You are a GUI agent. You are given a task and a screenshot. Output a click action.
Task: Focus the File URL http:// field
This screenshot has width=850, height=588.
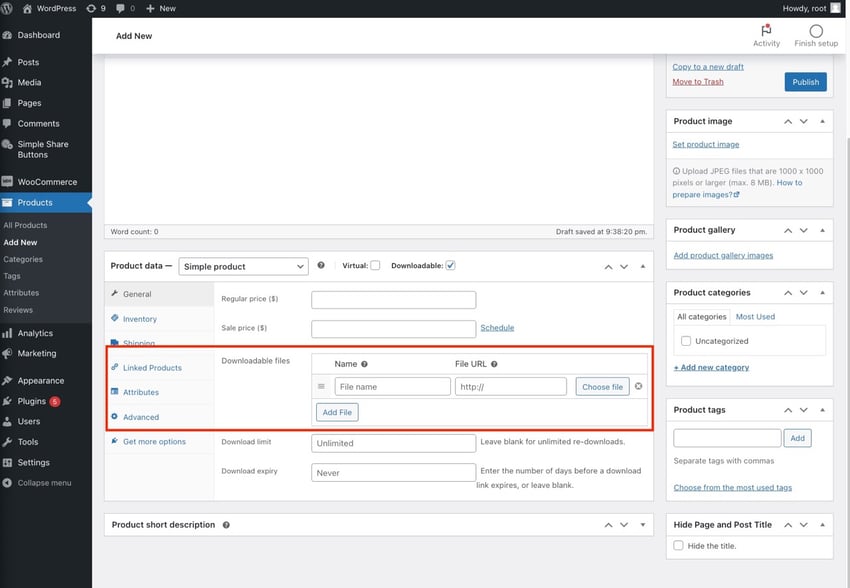coord(511,386)
